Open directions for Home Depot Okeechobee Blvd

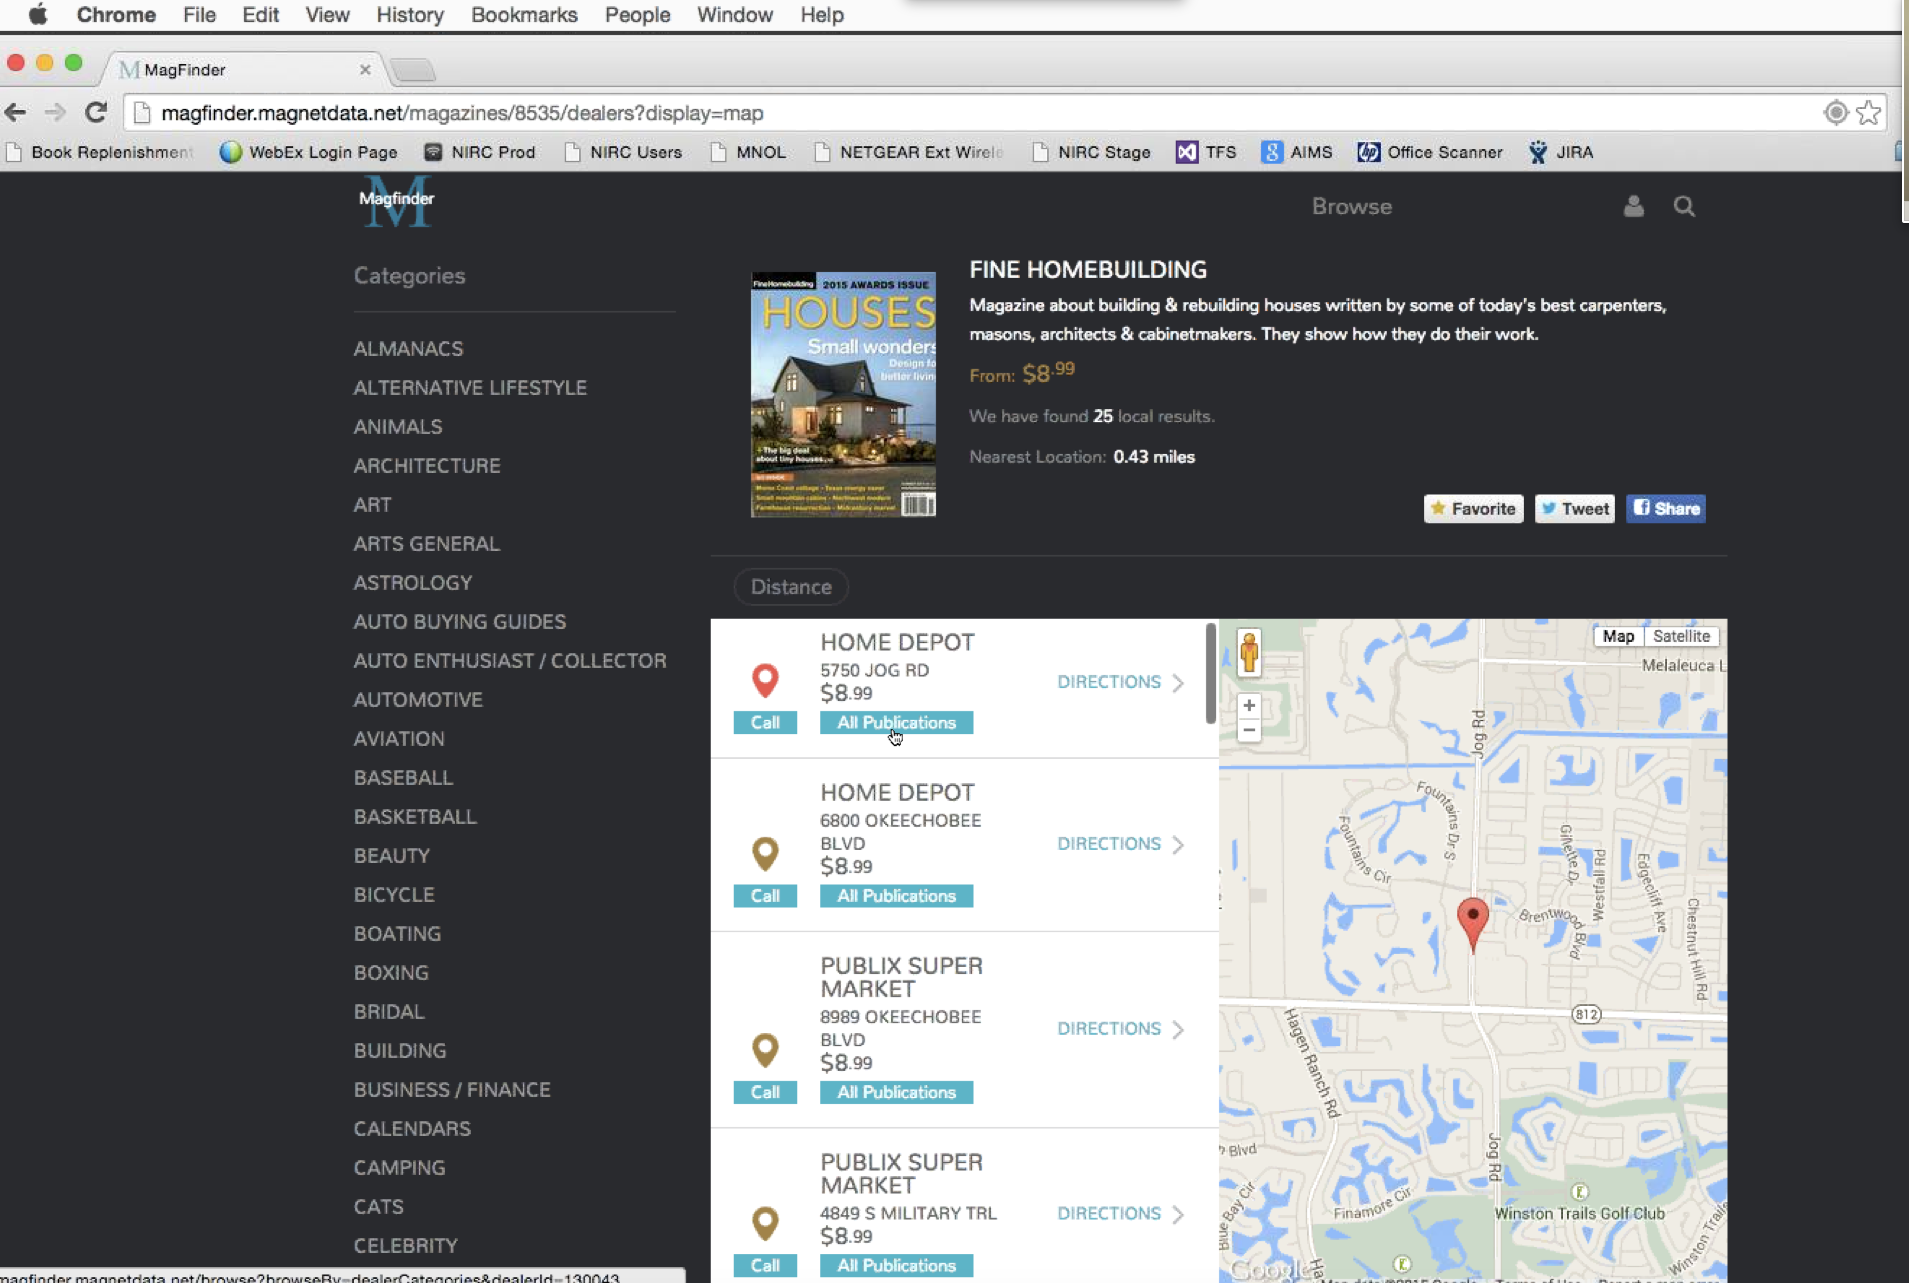coord(1120,844)
